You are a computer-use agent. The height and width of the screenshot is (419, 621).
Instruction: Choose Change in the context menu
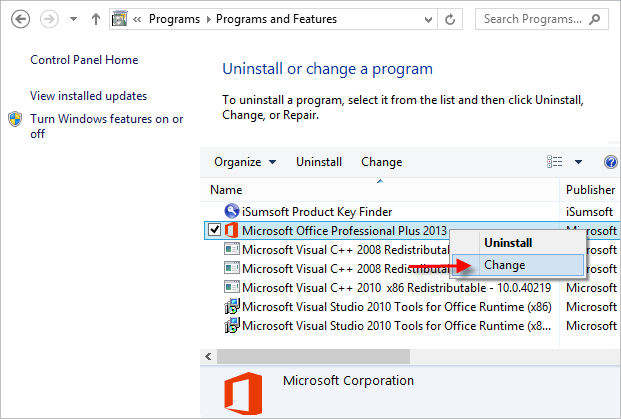tap(518, 265)
